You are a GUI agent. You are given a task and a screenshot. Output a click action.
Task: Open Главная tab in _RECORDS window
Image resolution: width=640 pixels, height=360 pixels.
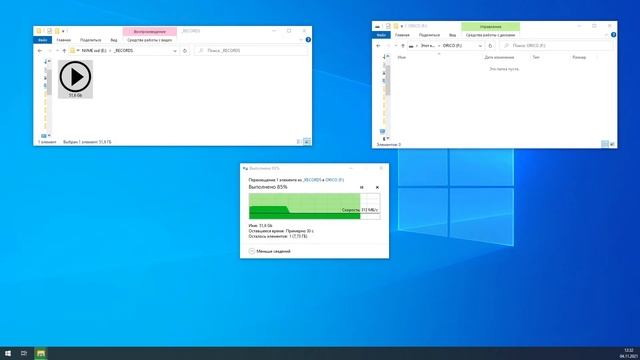pos(64,40)
